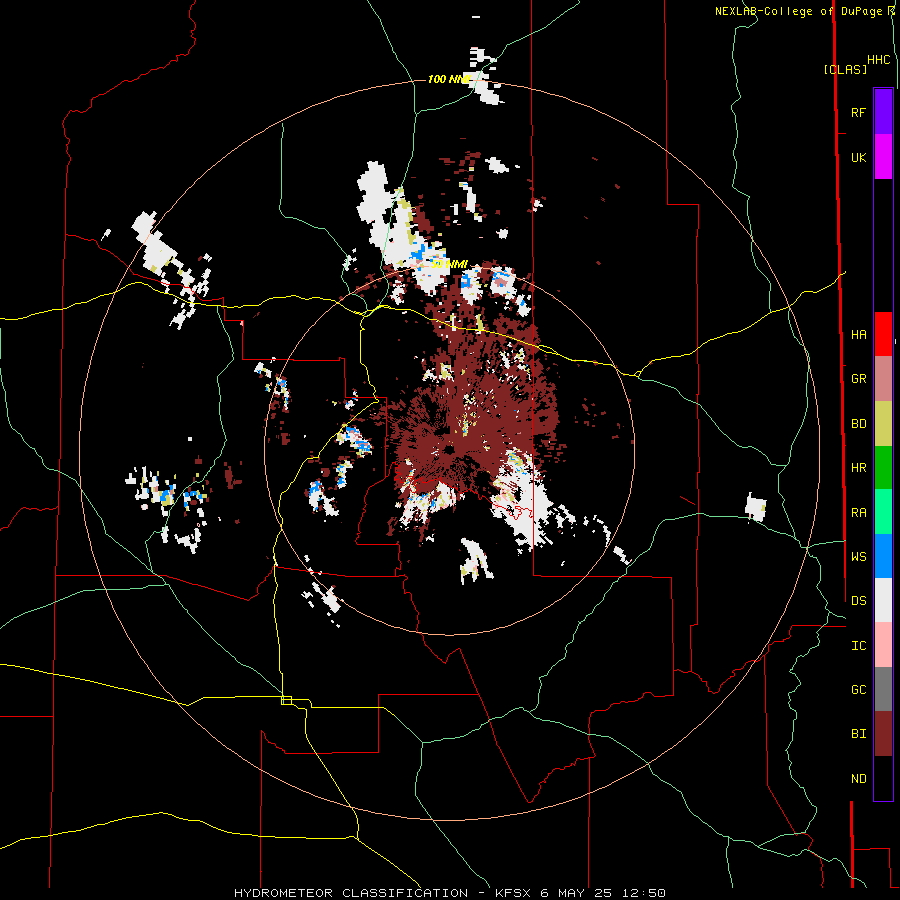Click the RF legend label
900x900 pixels.
coord(858,112)
